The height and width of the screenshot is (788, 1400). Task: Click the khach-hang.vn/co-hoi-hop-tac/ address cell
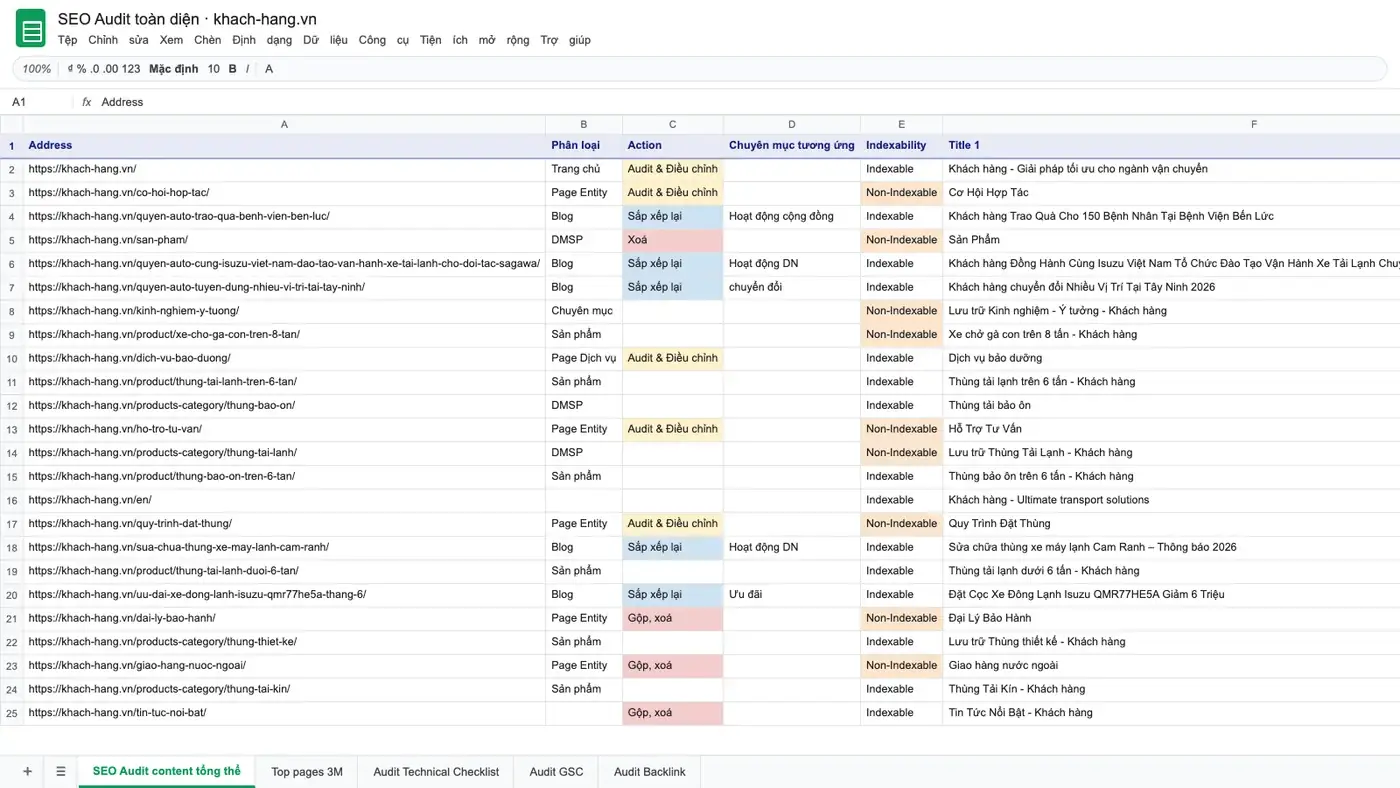285,193
